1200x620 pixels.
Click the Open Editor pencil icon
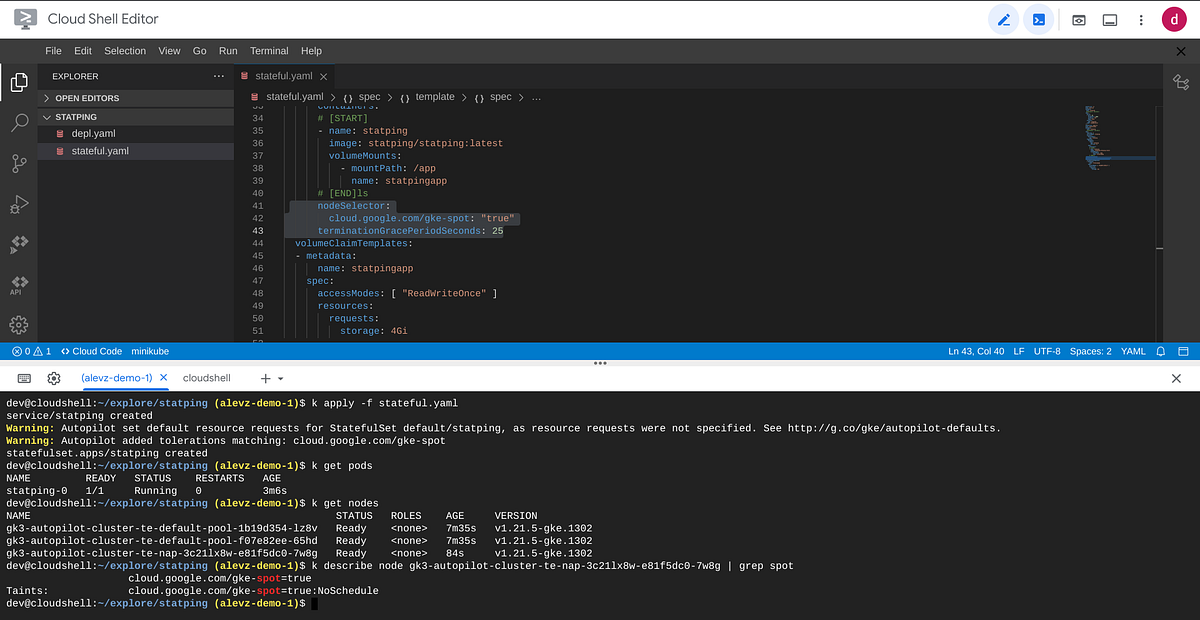click(1003, 19)
